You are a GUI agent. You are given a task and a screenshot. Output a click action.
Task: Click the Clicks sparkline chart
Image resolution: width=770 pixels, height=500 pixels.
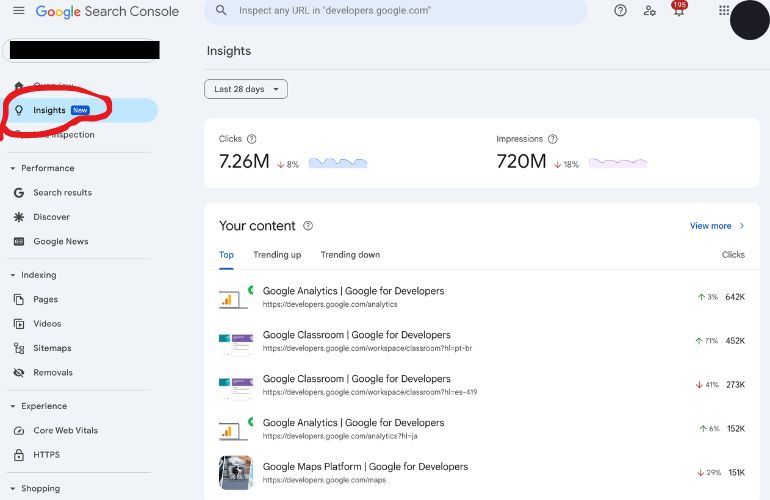[338, 163]
